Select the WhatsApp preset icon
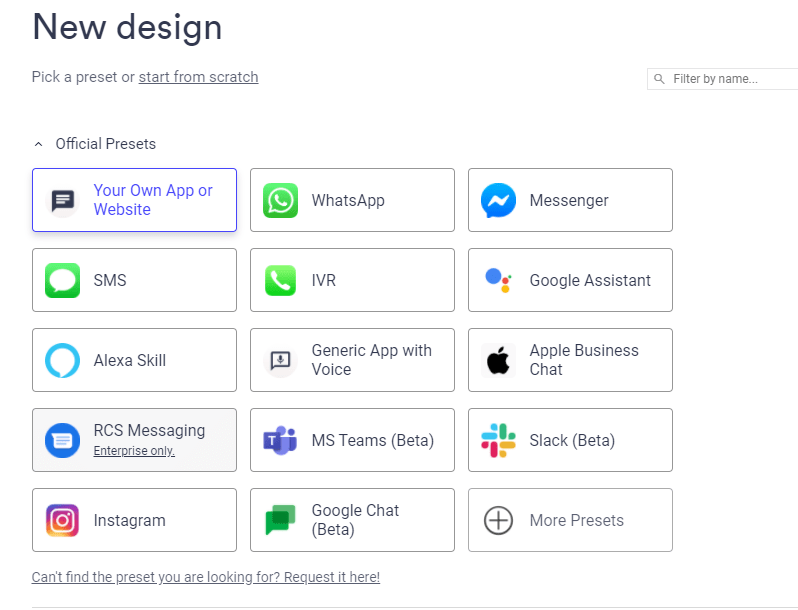 [280, 200]
